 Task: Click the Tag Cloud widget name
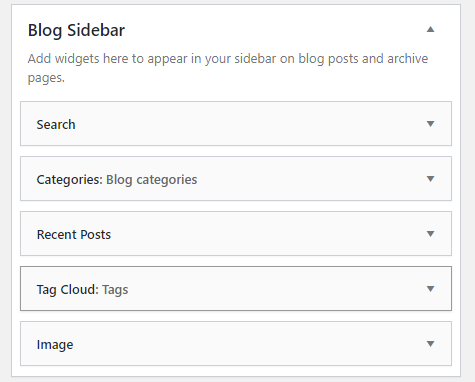coord(68,290)
